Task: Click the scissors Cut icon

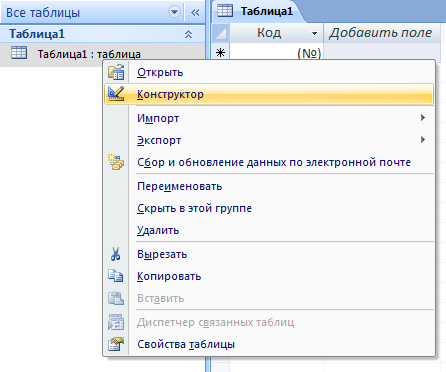Action: tap(116, 254)
